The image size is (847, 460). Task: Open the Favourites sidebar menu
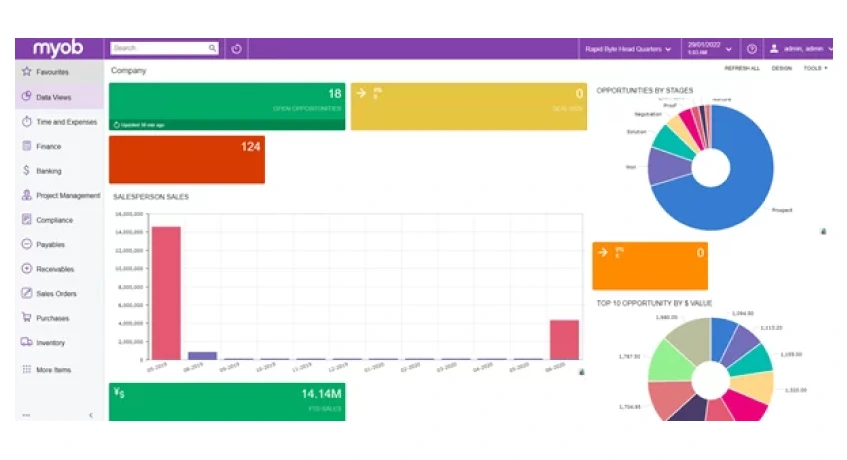[59, 72]
